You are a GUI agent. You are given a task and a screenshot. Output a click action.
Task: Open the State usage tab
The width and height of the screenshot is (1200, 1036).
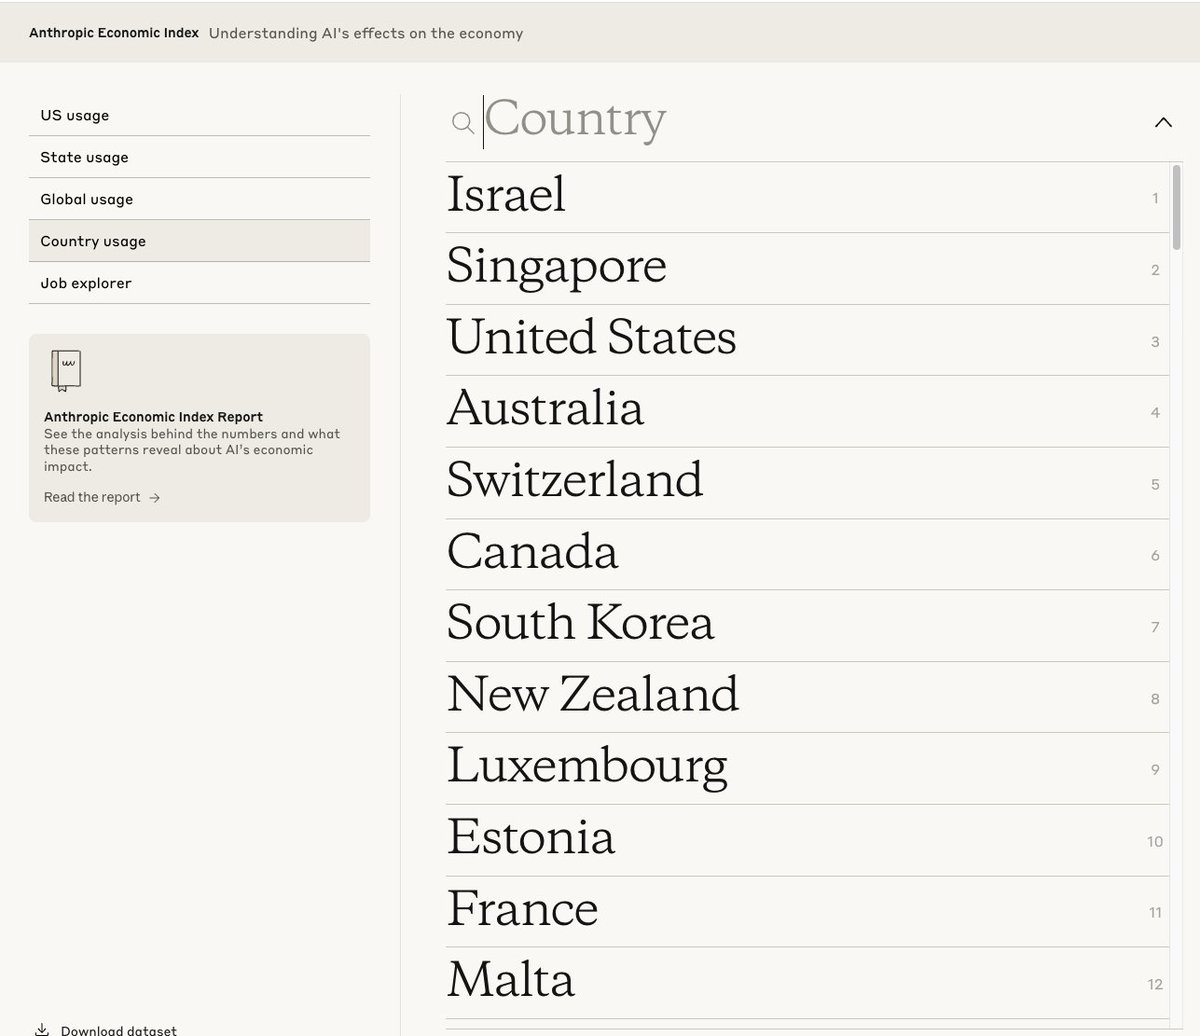[199, 157]
